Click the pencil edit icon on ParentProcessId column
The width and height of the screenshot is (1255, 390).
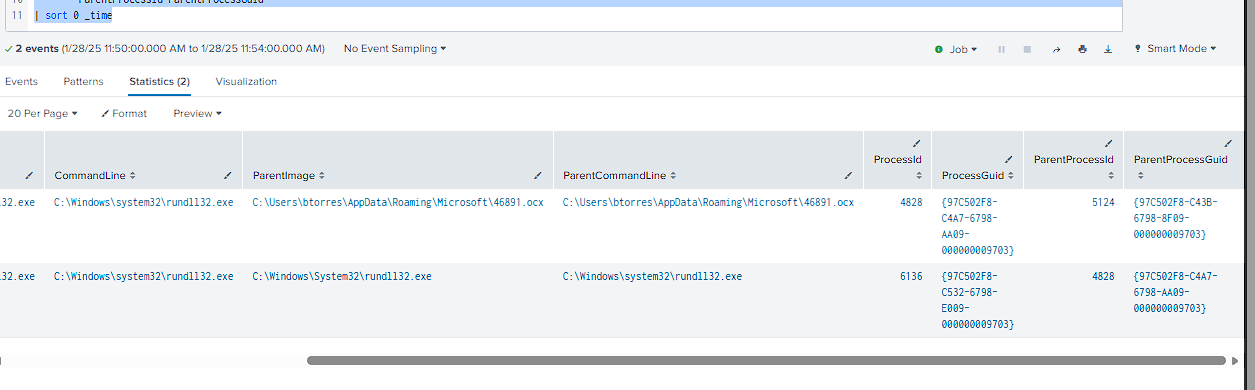click(x=1108, y=144)
